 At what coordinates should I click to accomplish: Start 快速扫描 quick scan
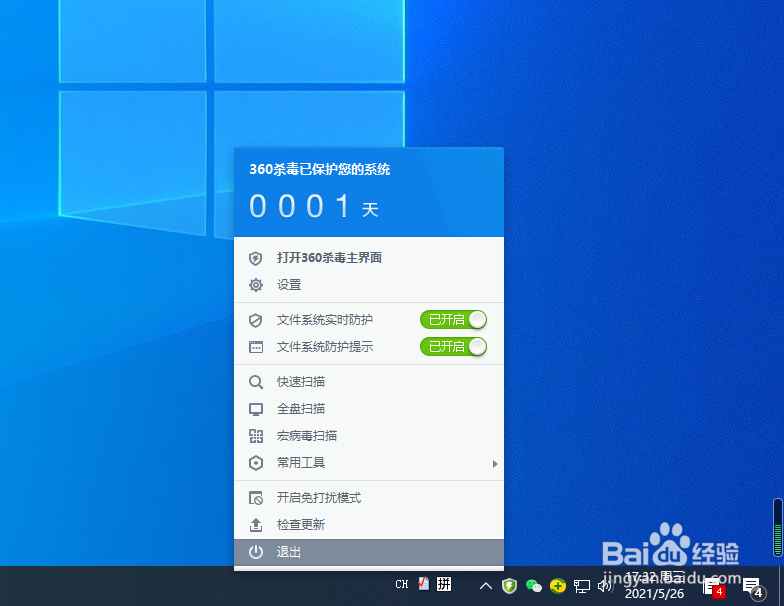[368, 382]
